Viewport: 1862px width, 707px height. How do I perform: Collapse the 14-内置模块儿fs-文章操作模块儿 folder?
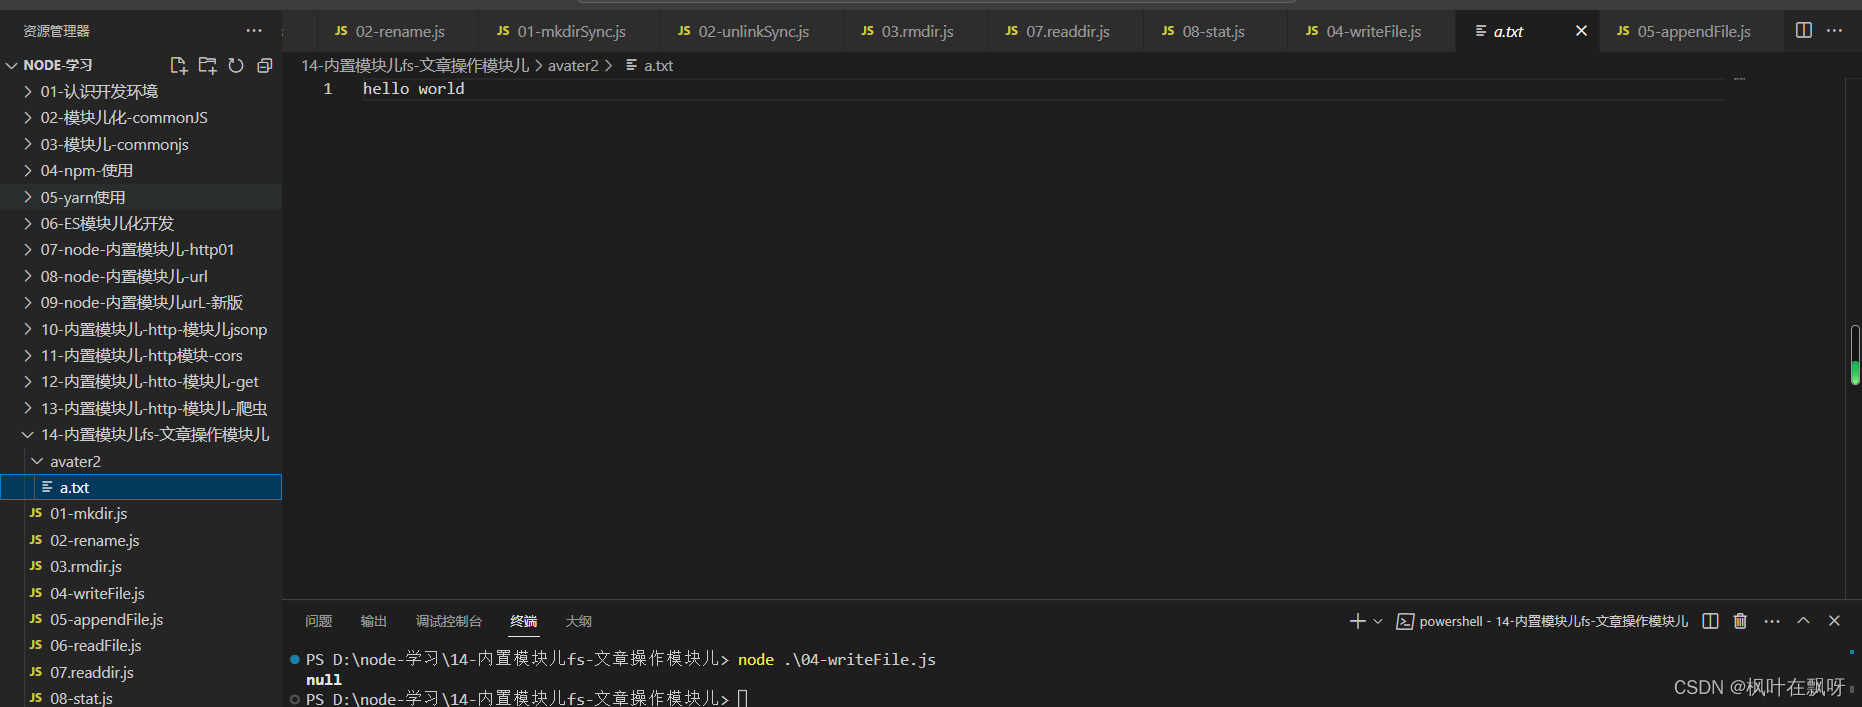[141, 434]
